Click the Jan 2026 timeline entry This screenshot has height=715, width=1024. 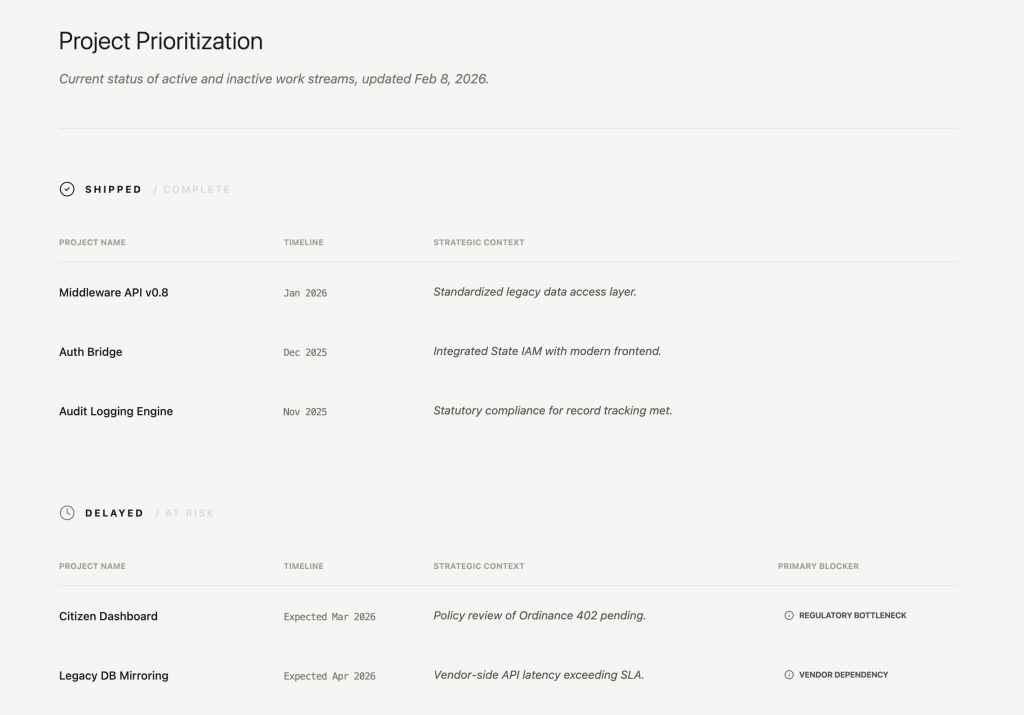(305, 293)
